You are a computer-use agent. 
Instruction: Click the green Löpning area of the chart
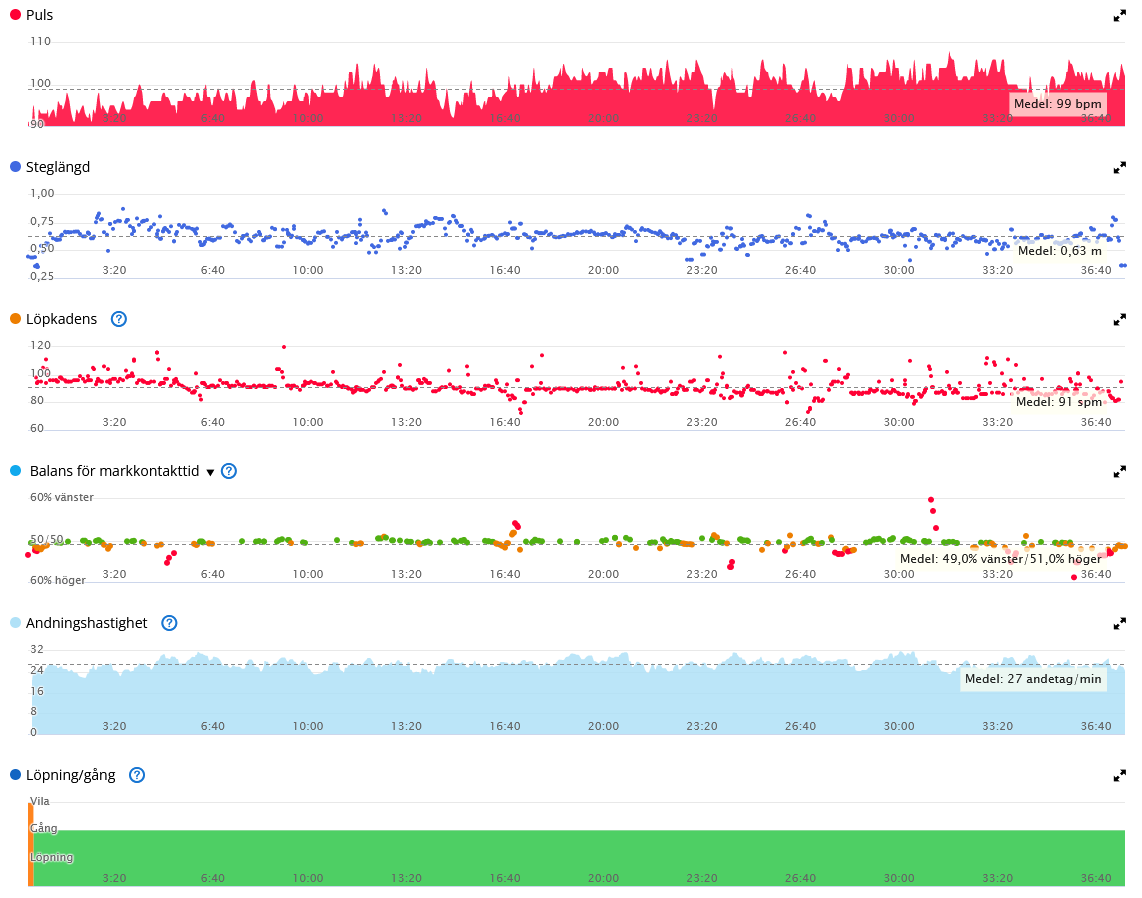[x=579, y=858]
